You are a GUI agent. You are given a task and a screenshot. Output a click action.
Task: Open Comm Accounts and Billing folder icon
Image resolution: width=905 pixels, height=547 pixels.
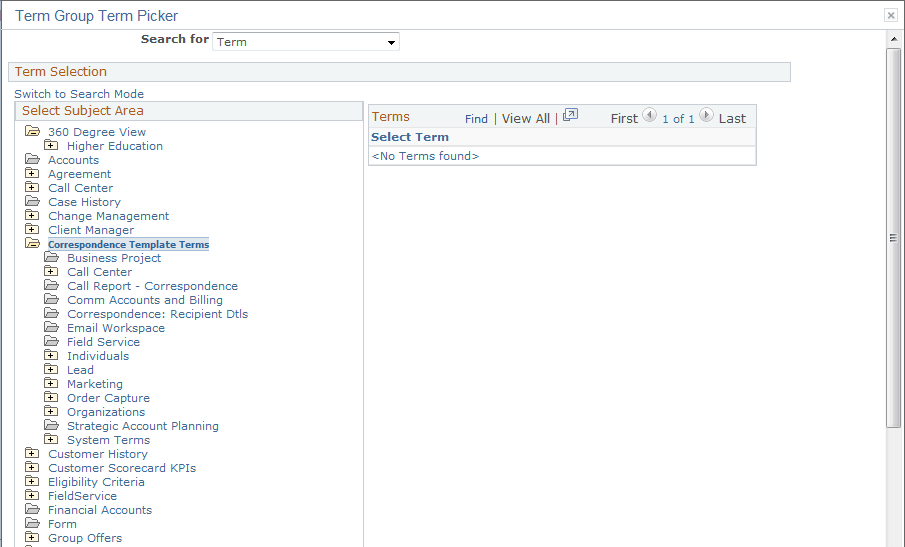(51, 299)
